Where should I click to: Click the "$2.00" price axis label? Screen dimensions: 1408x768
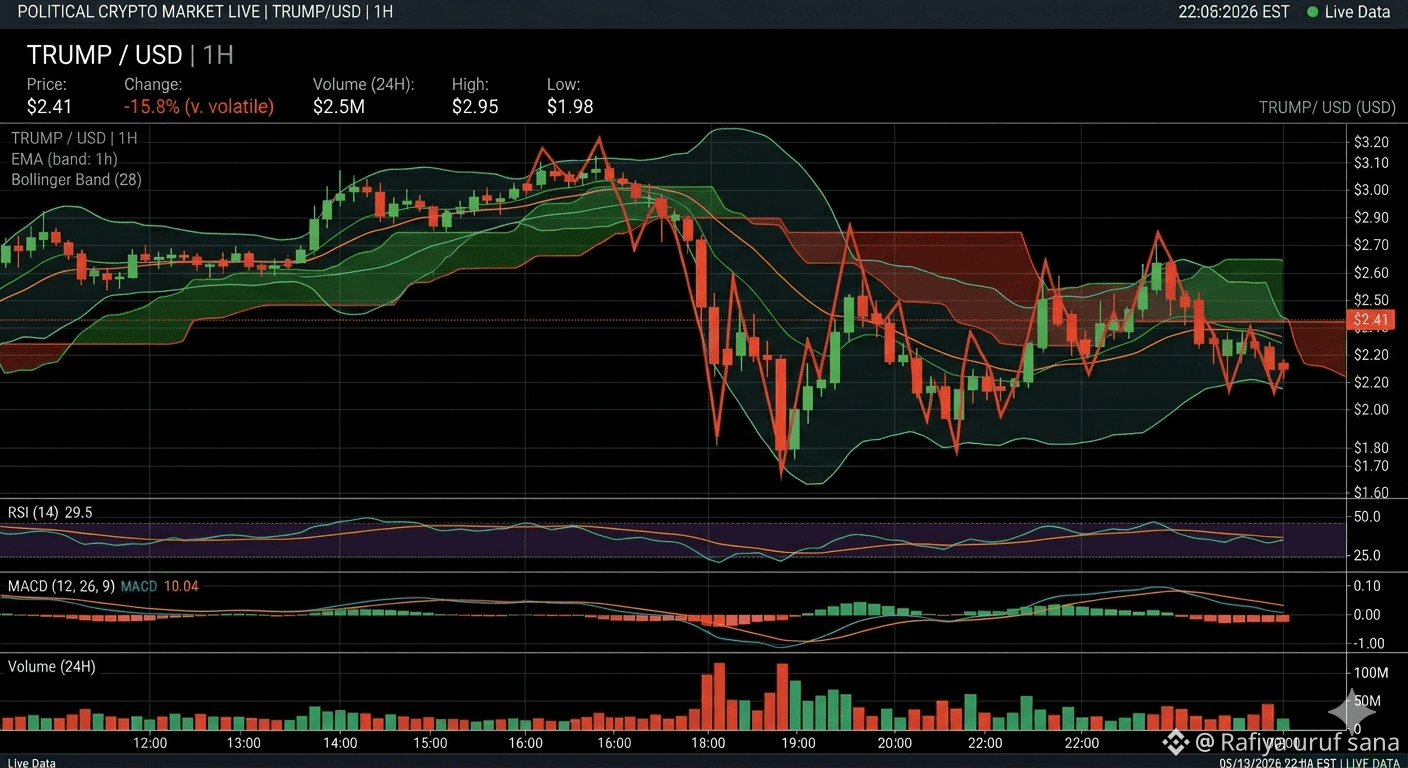pos(1372,409)
